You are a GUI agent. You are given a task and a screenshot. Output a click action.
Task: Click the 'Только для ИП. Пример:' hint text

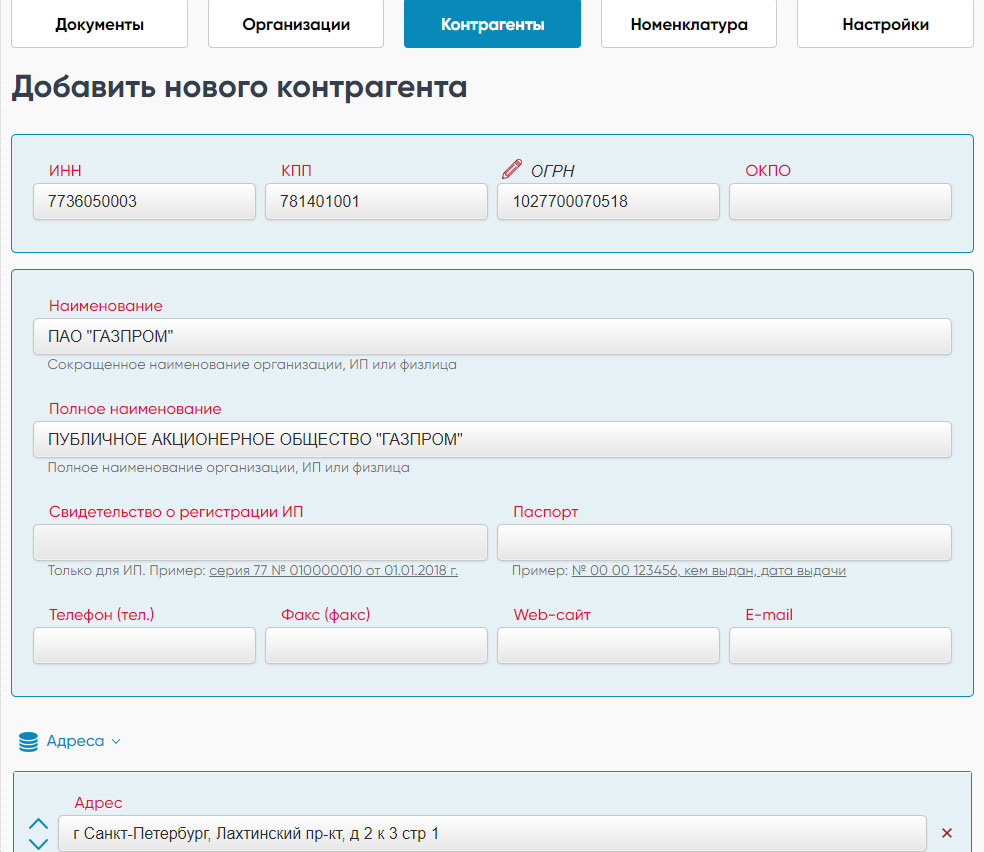(x=127, y=570)
